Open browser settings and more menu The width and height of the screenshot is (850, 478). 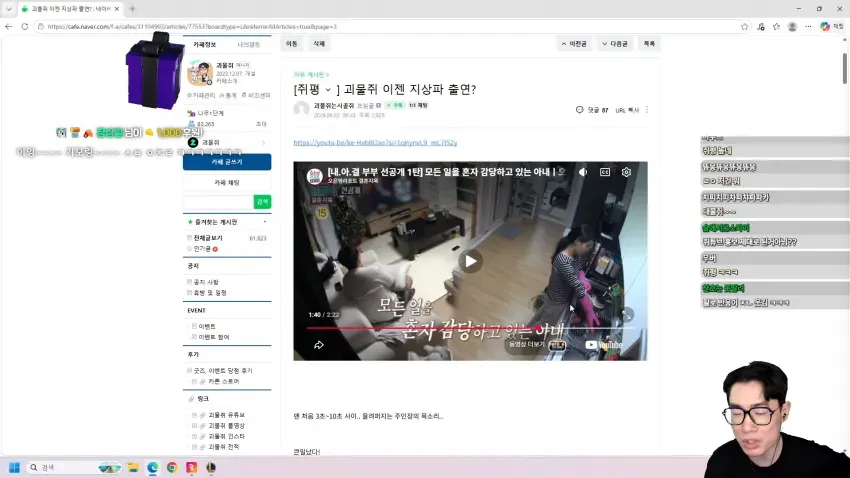pos(808,27)
